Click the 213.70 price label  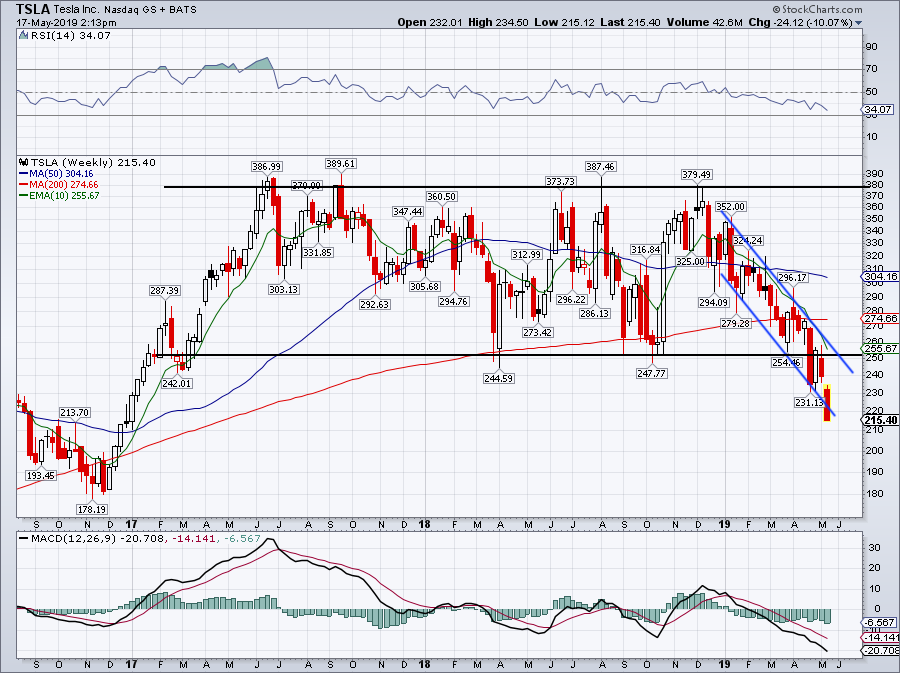point(75,412)
